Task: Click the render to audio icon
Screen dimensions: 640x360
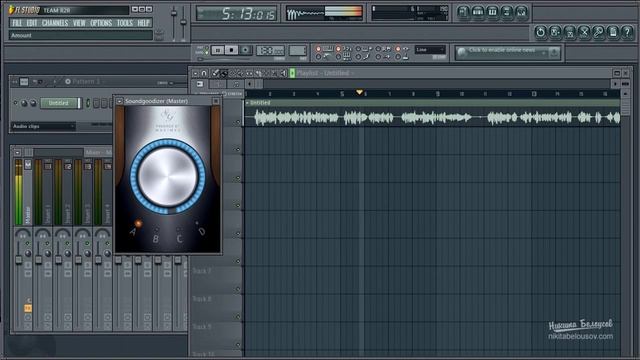Action: click(570, 32)
